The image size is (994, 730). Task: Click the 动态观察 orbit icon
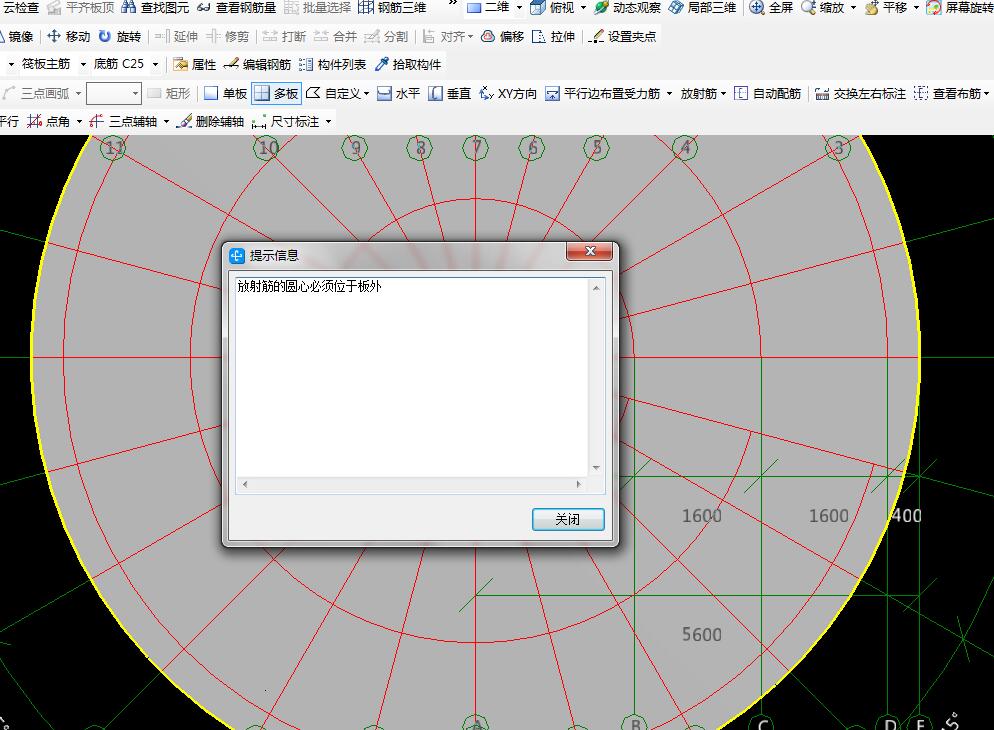tap(602, 7)
